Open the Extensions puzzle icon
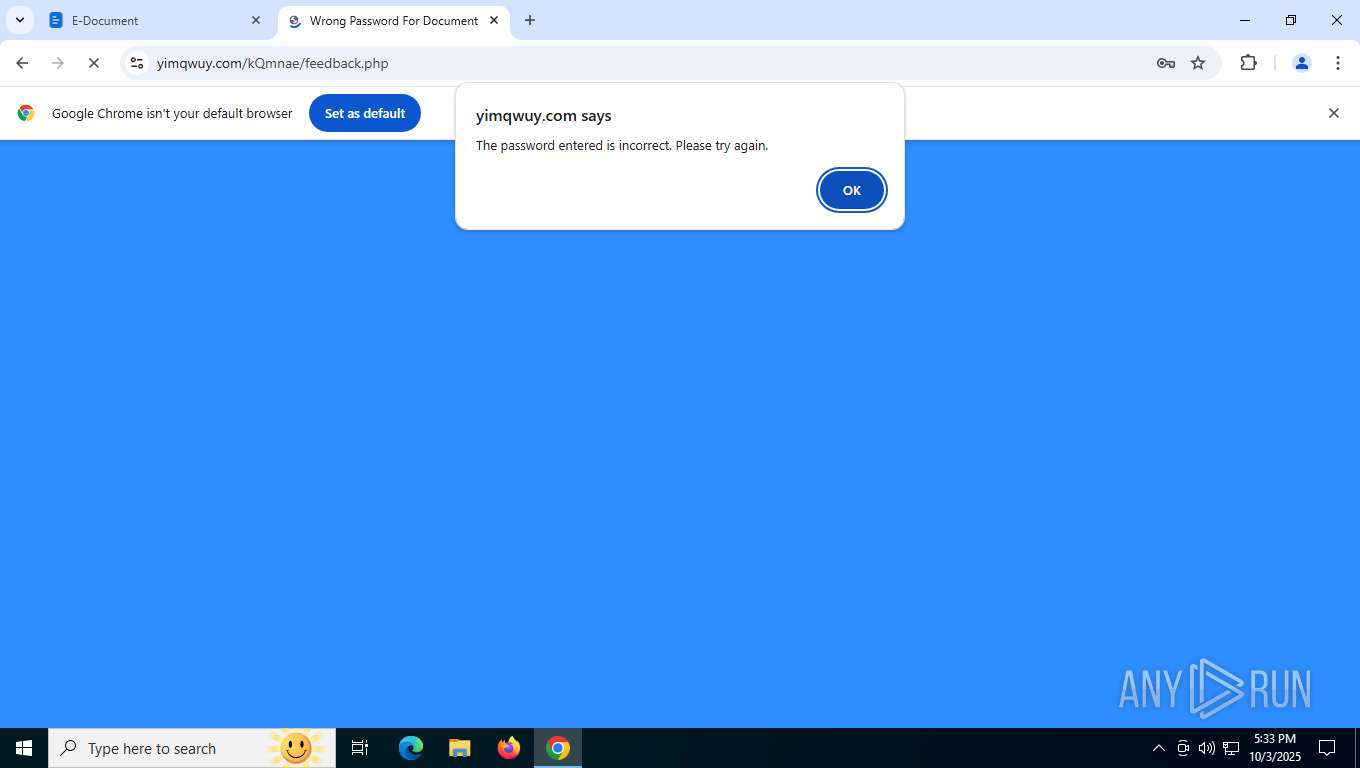The height and width of the screenshot is (768, 1360). (x=1248, y=63)
